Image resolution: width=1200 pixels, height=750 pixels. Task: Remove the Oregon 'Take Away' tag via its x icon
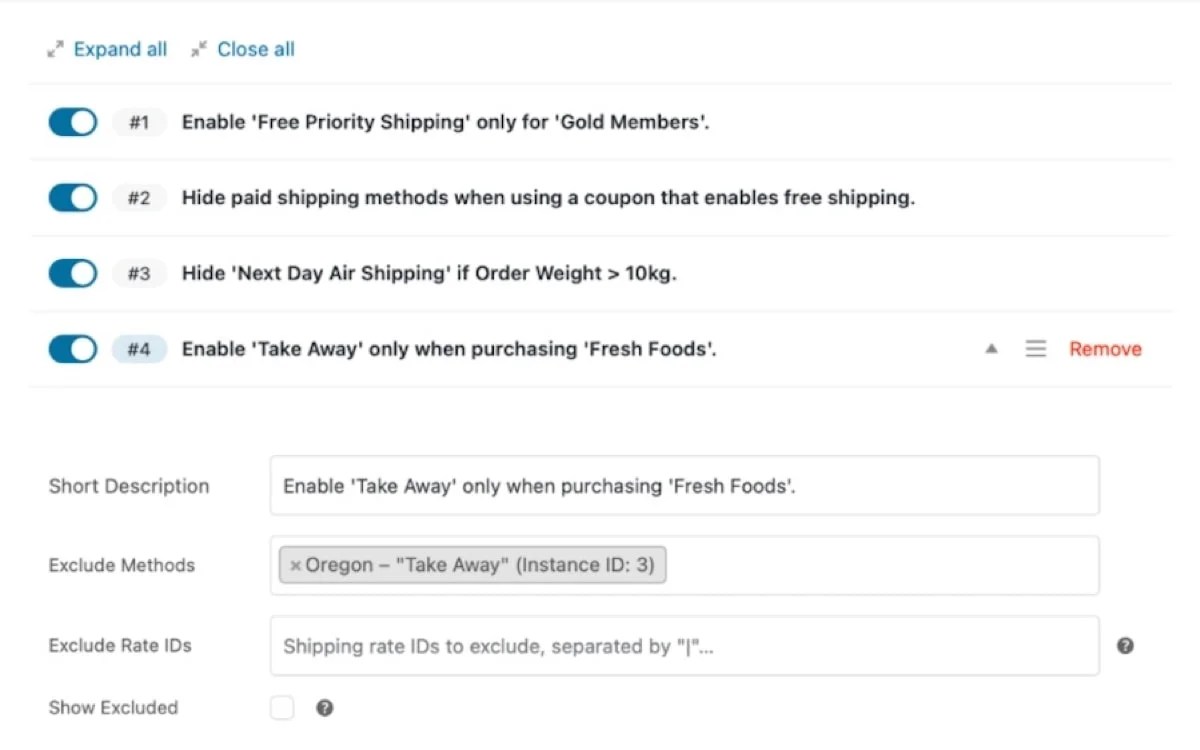295,565
